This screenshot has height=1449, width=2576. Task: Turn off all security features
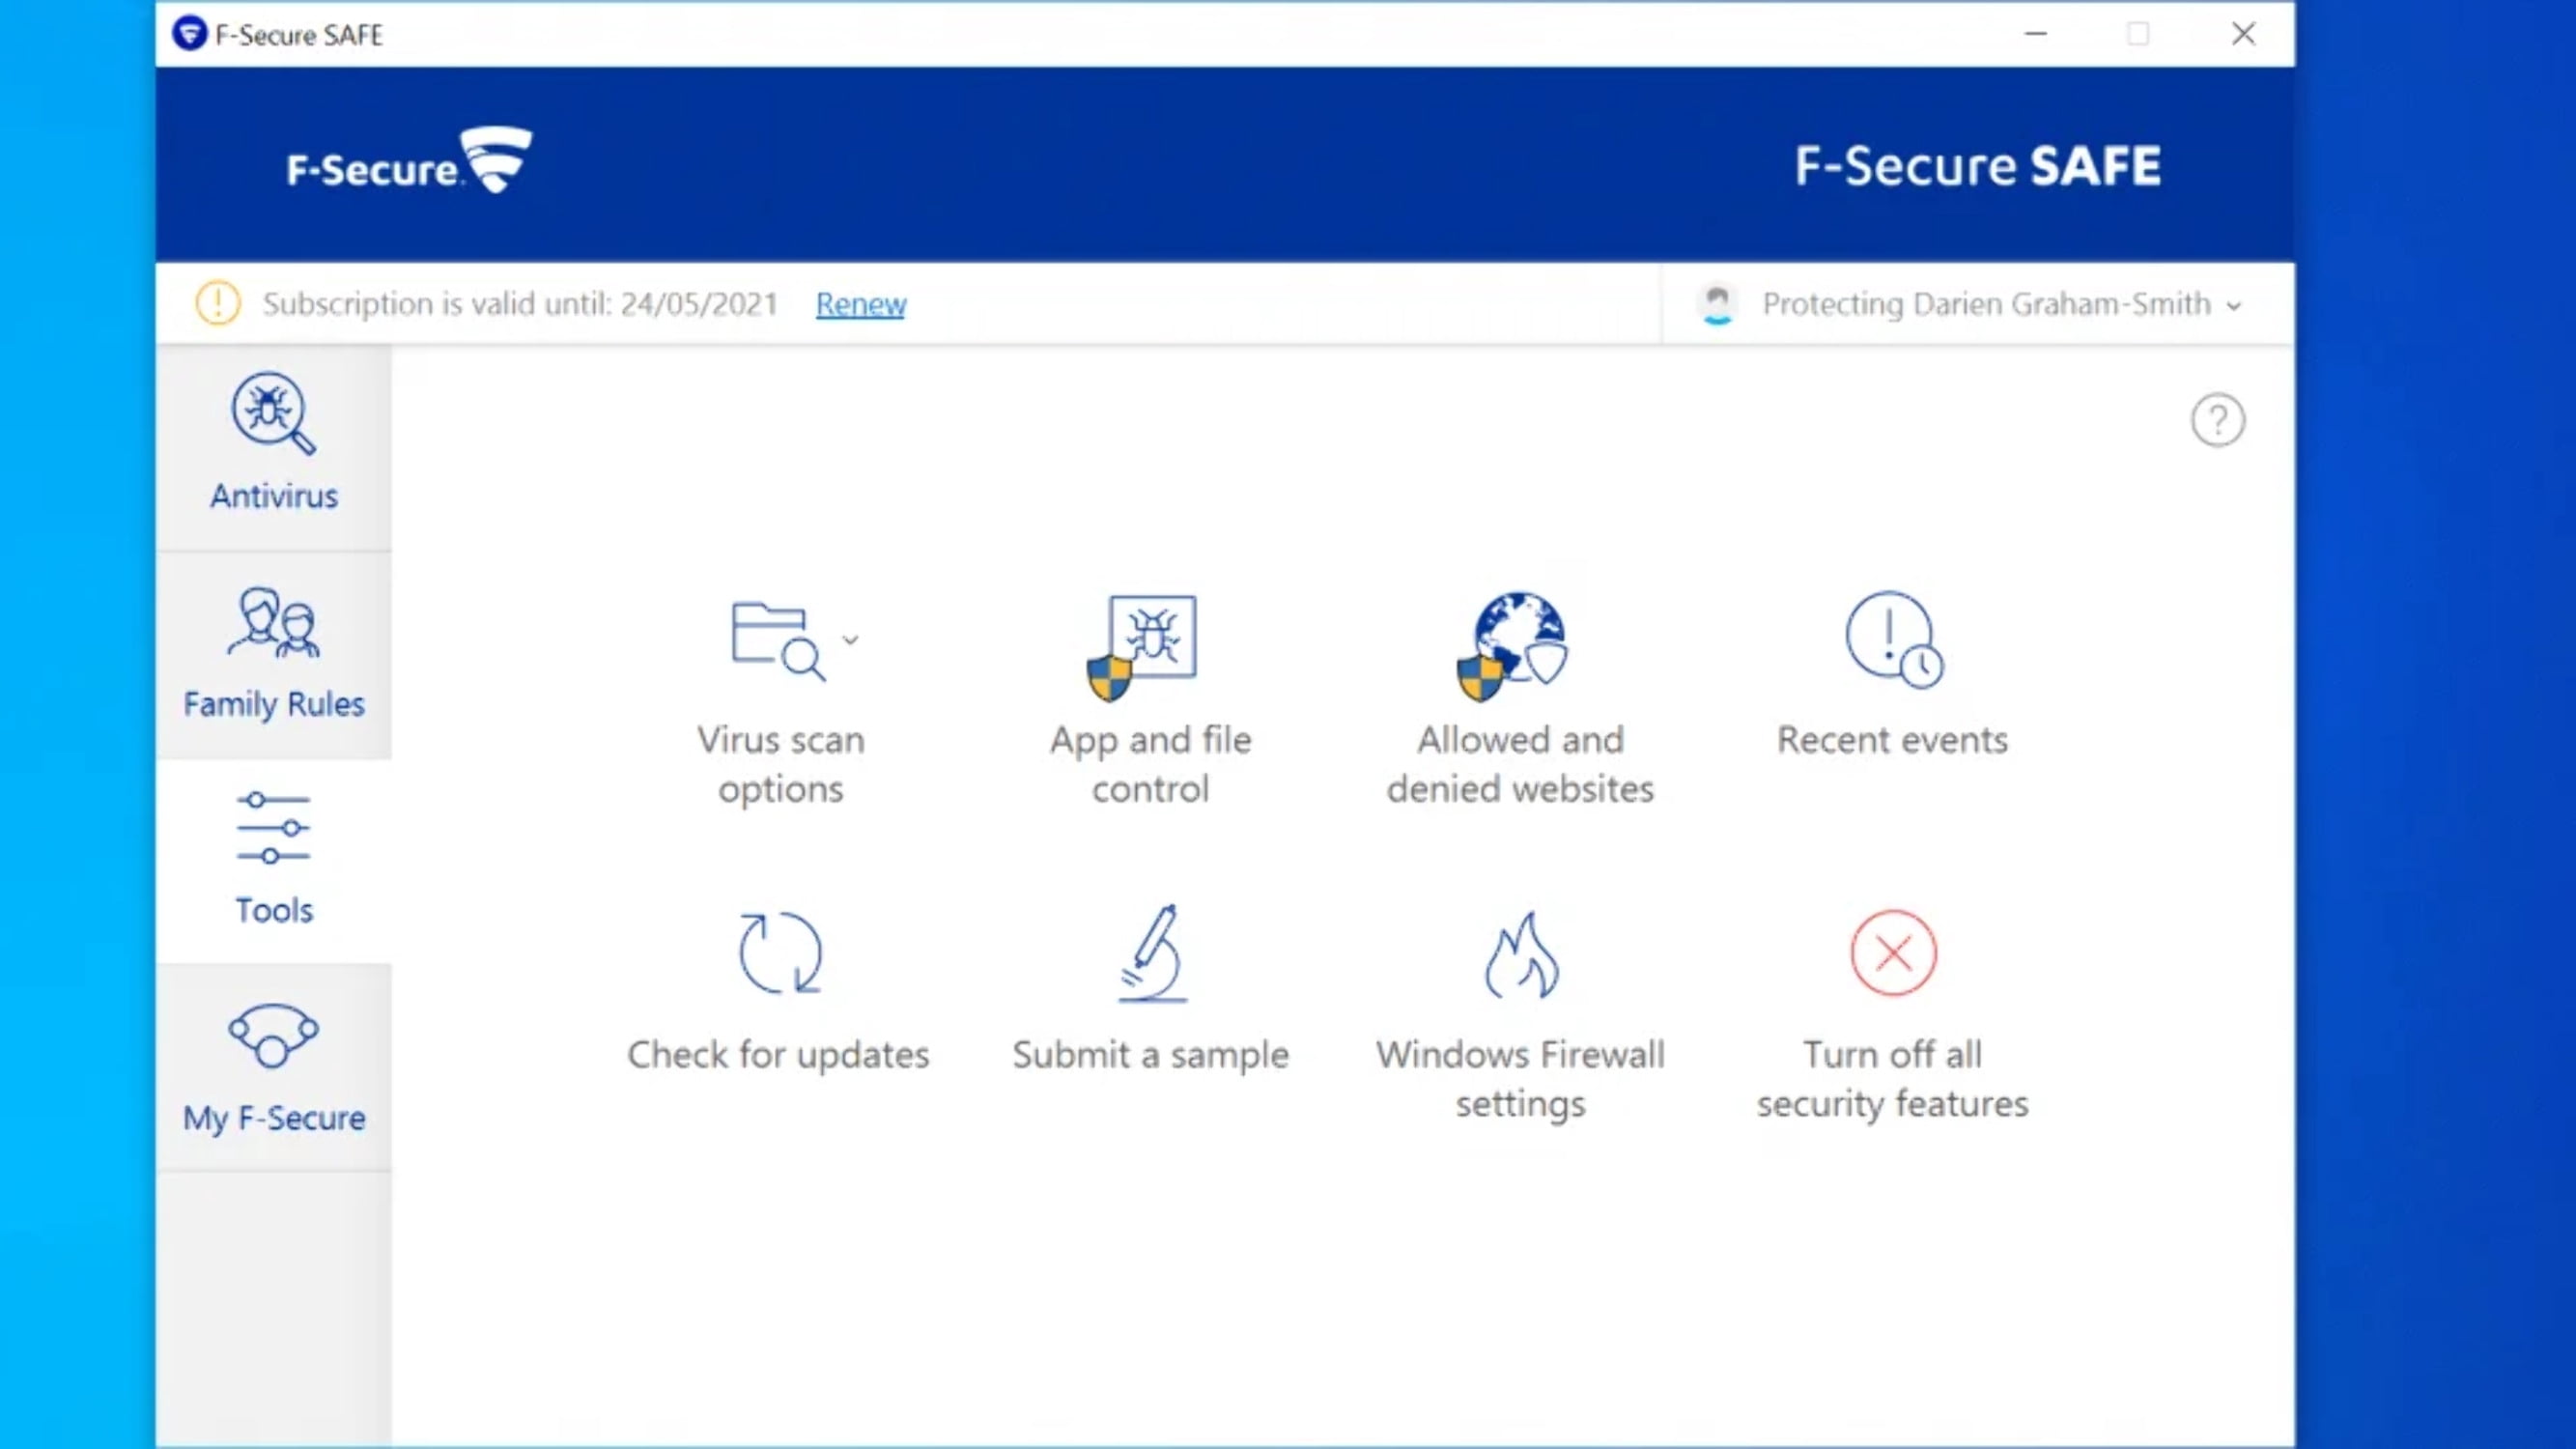pos(1892,952)
